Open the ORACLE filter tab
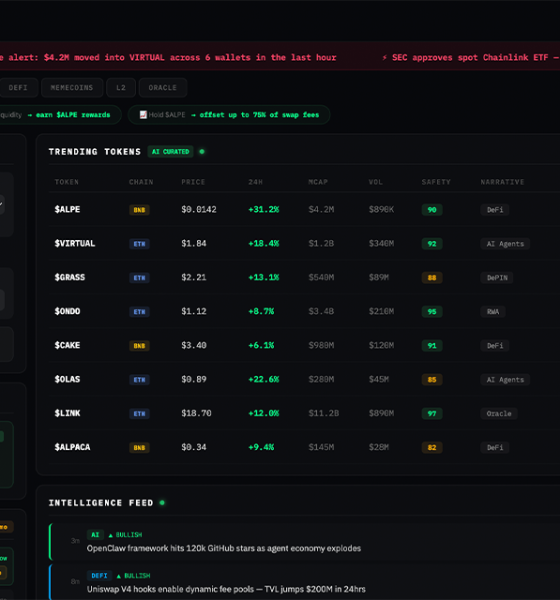The width and height of the screenshot is (560, 600). click(163, 88)
